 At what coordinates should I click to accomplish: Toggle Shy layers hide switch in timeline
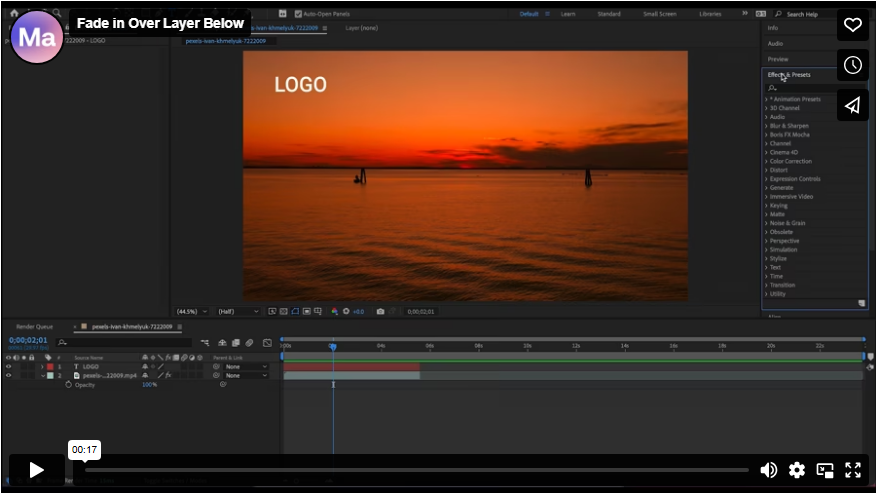click(222, 343)
